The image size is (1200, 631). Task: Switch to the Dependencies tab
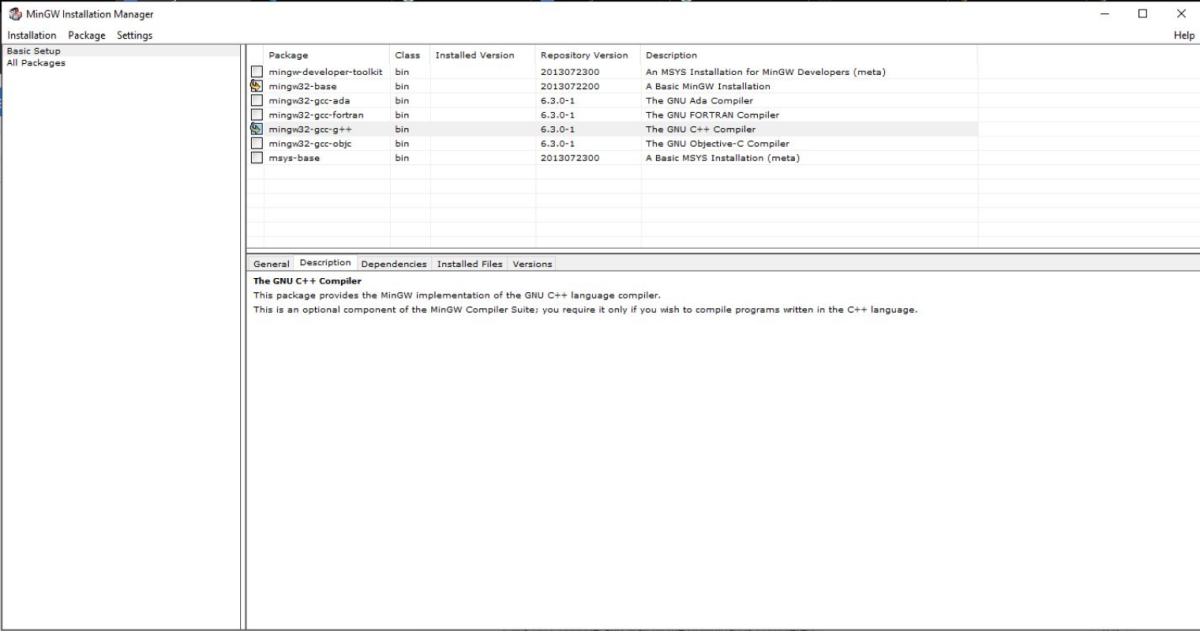point(393,264)
